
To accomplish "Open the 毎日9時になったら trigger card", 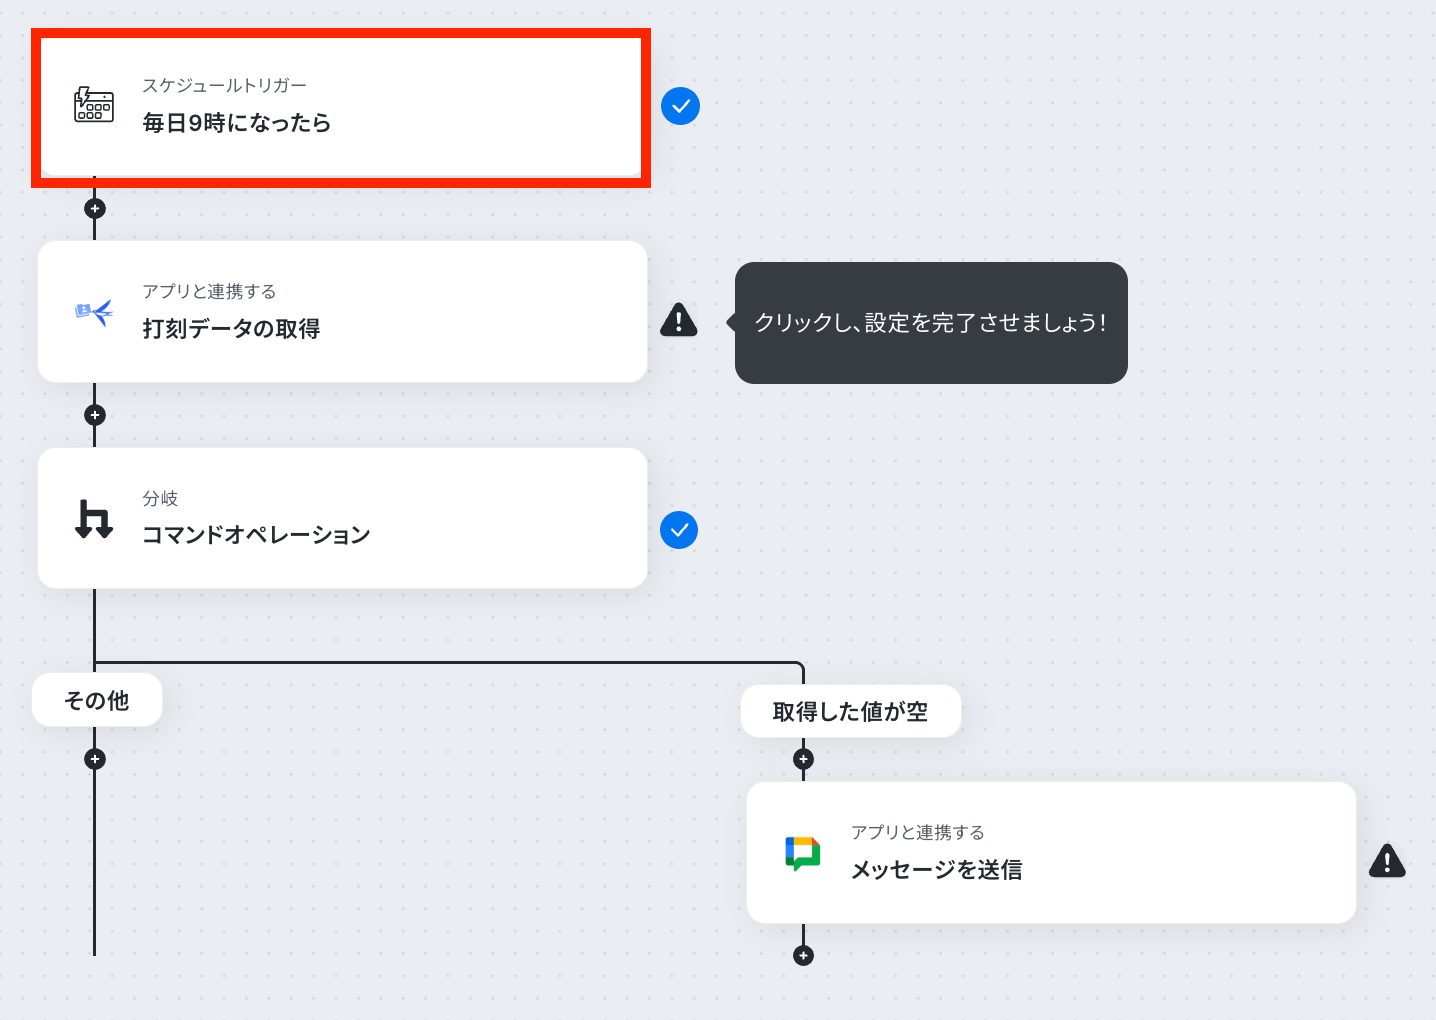I will tap(341, 107).
